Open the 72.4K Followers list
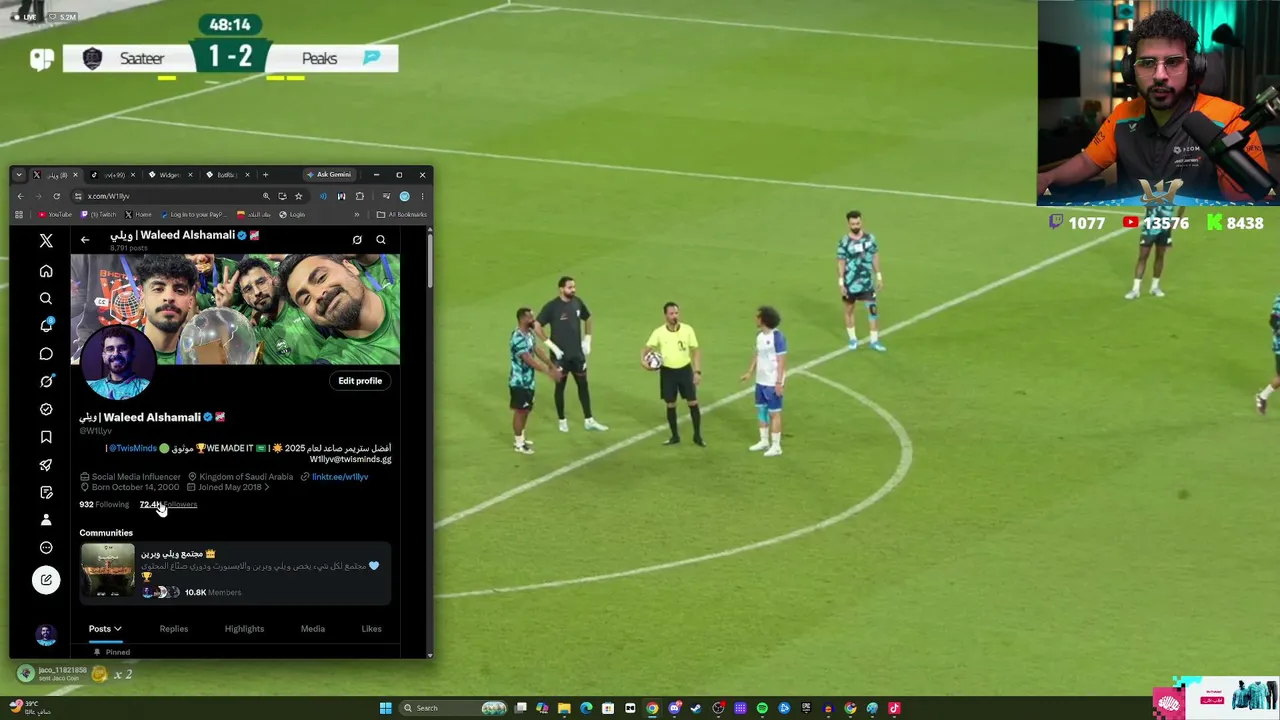Image resolution: width=1280 pixels, height=720 pixels. pos(168,505)
